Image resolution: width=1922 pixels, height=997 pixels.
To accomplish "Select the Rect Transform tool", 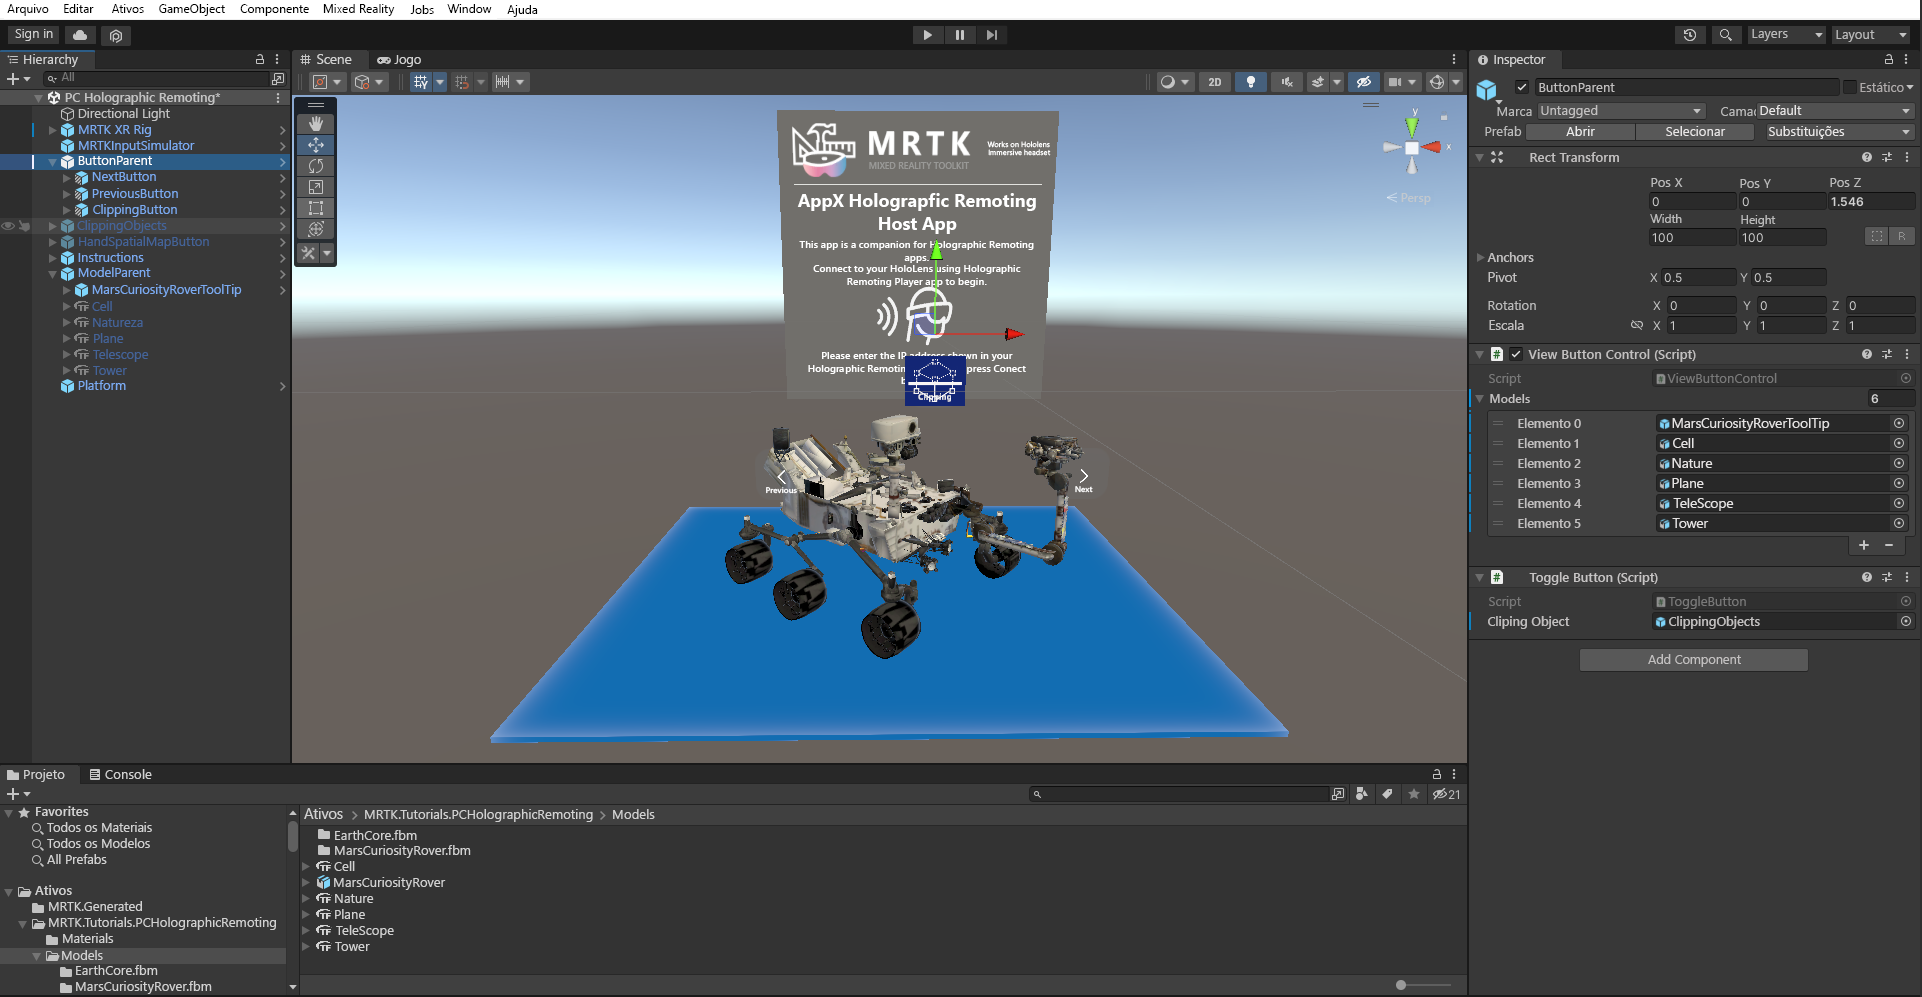I will pos(315,208).
